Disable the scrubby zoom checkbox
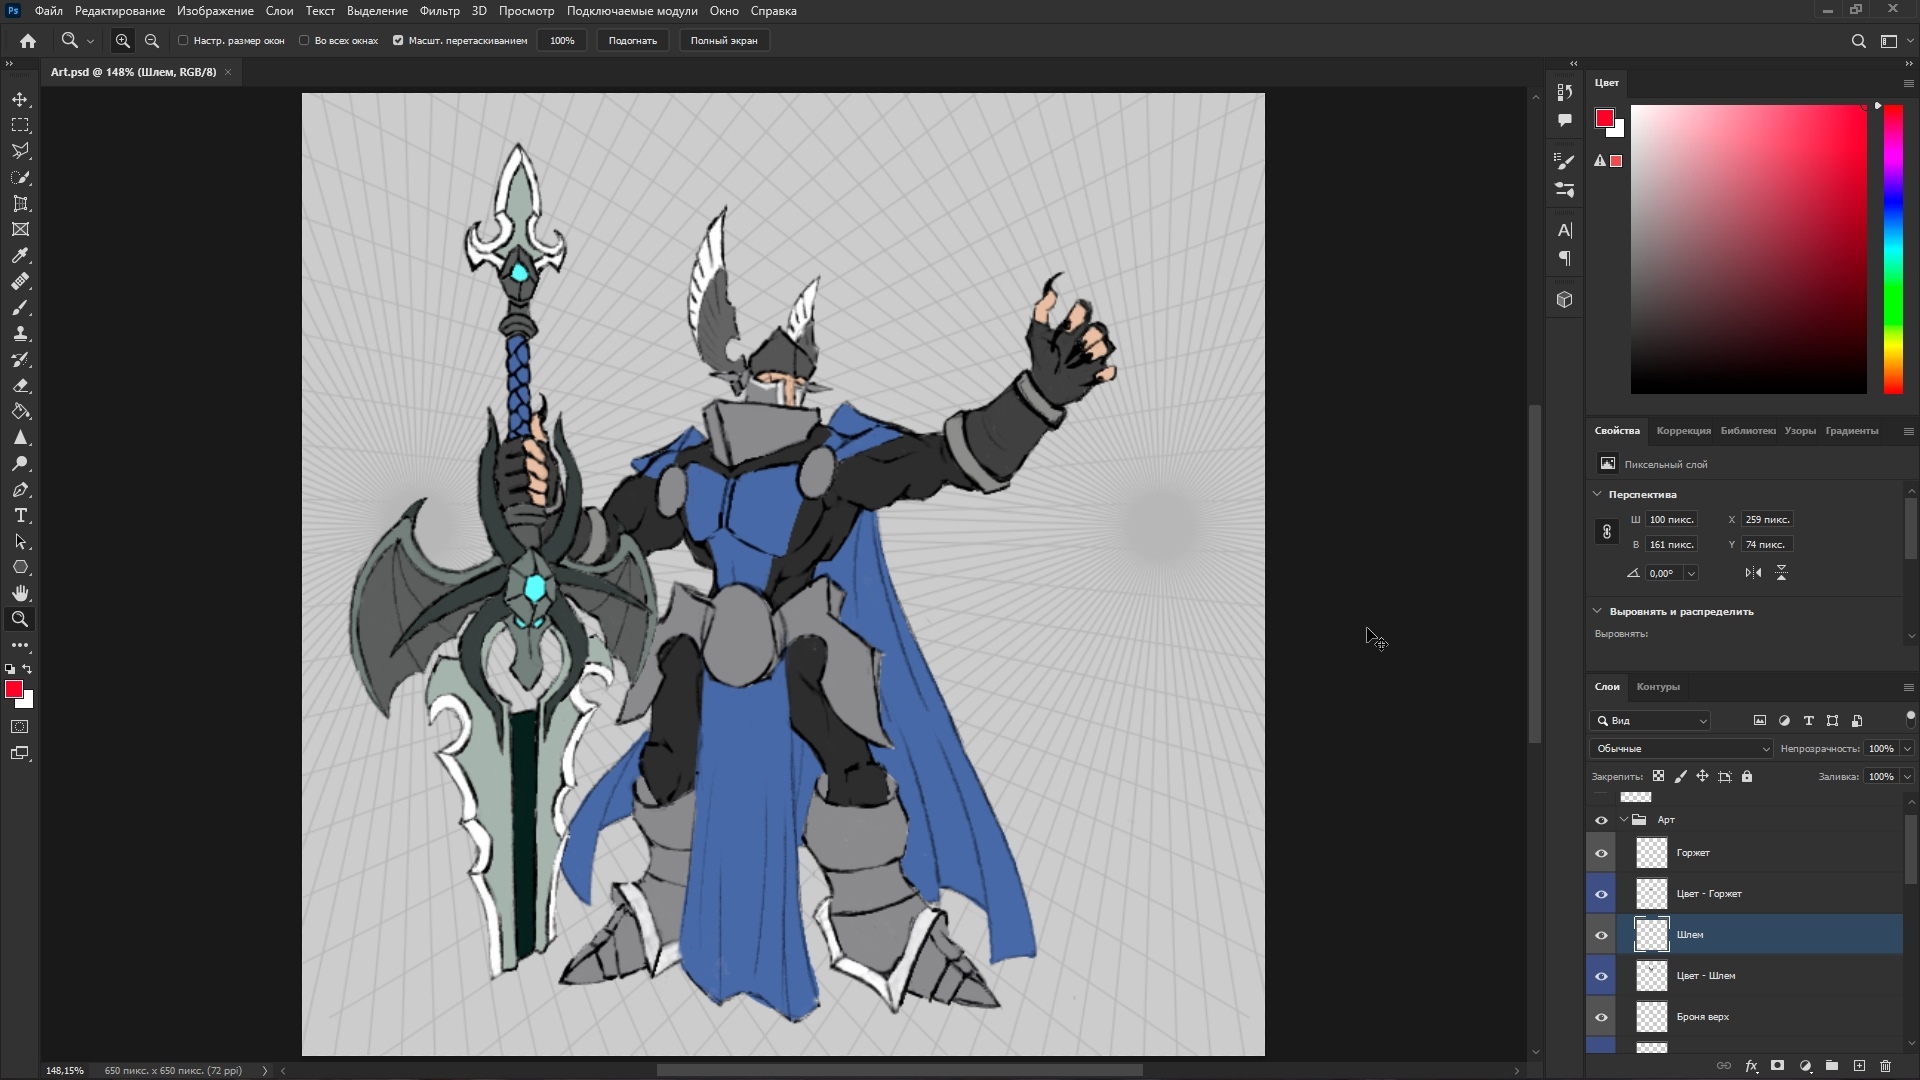The width and height of the screenshot is (1920, 1080). tap(398, 41)
